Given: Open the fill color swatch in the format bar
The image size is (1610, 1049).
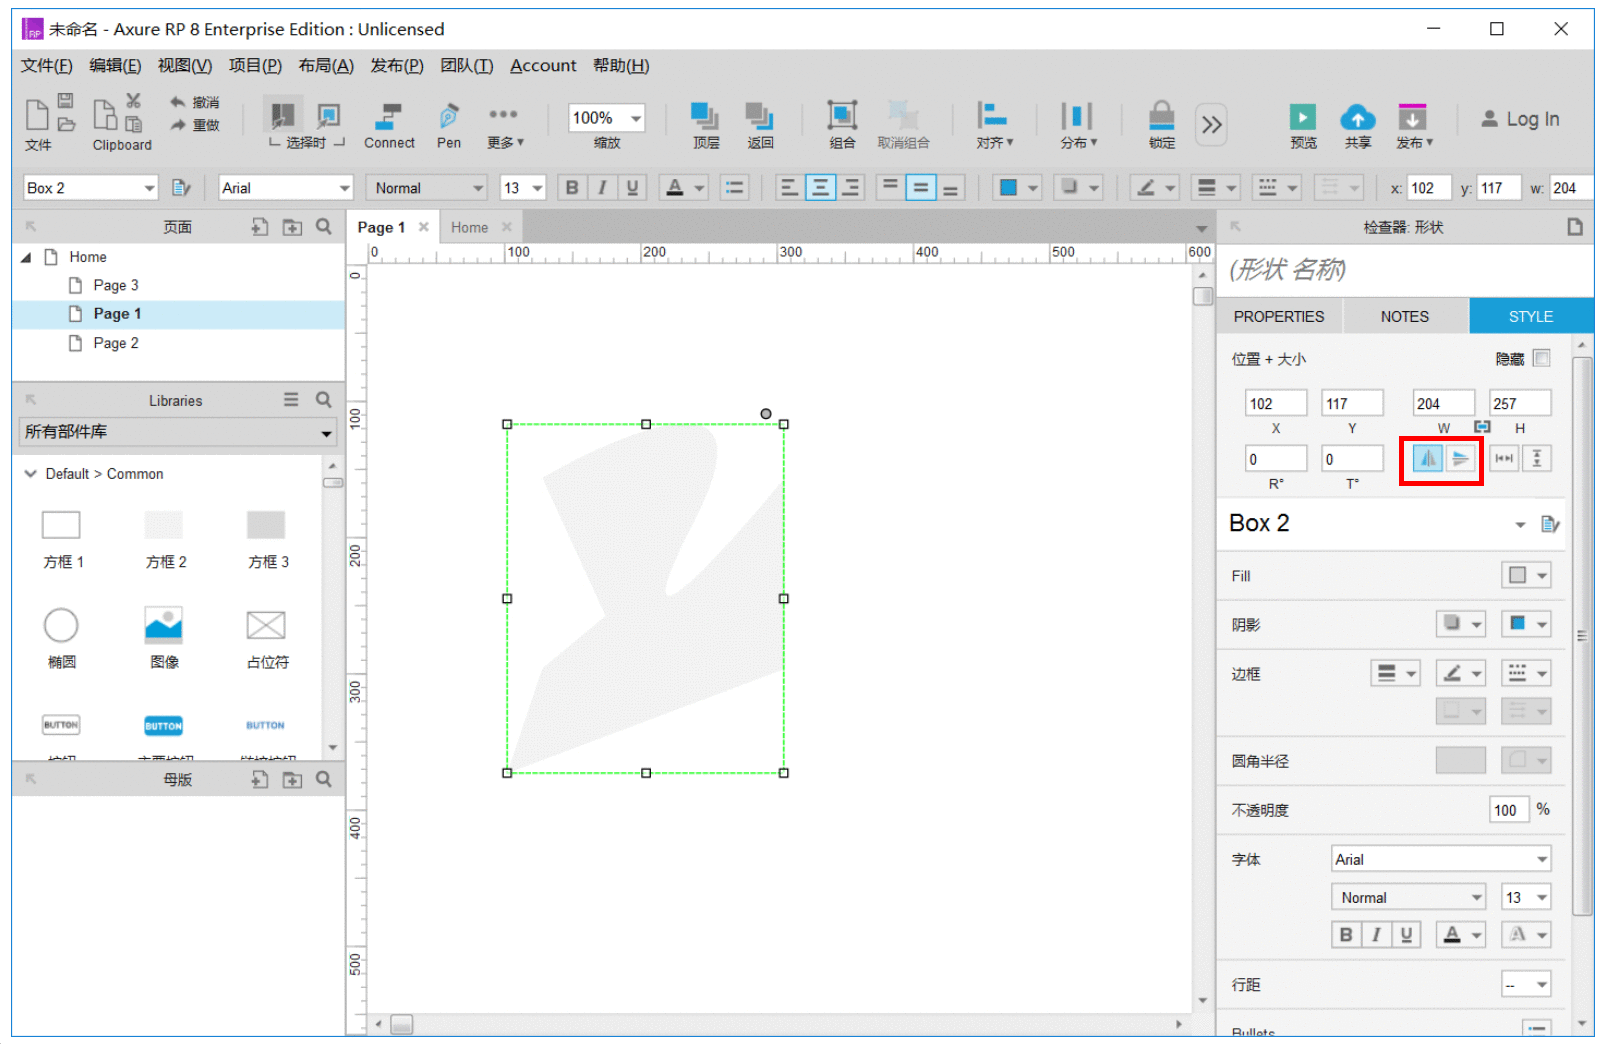Looking at the screenshot, I should tap(1018, 188).
